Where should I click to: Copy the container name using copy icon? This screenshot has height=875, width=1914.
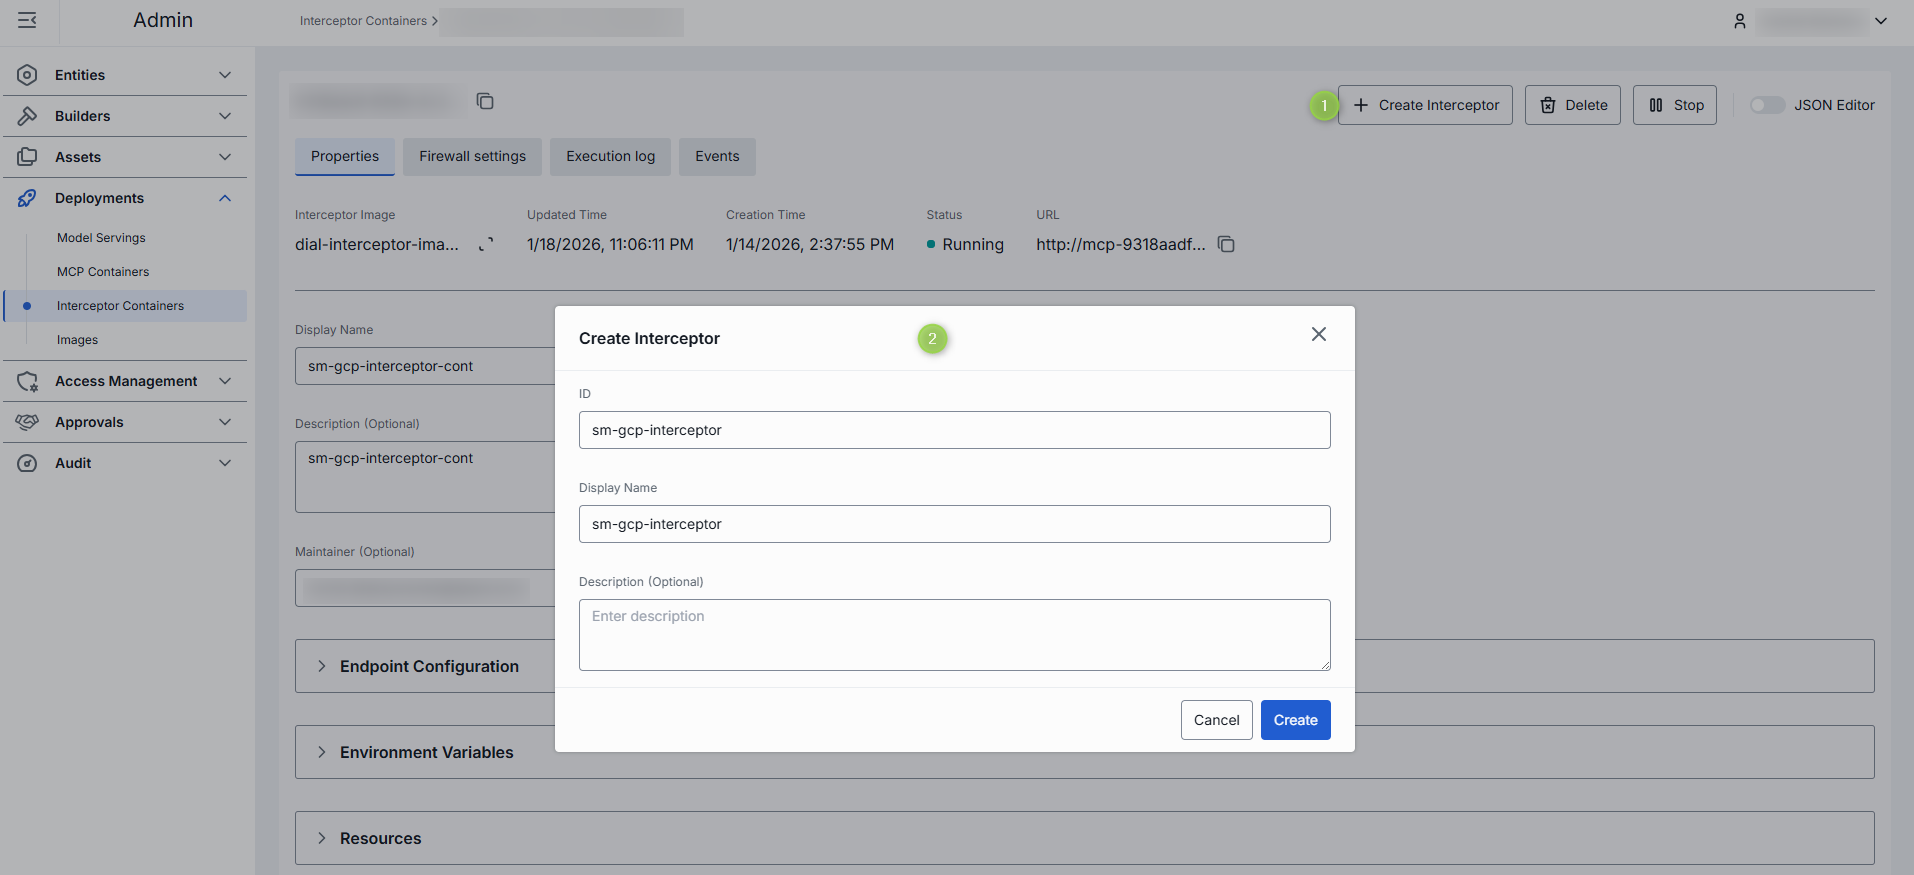pyautogui.click(x=485, y=101)
